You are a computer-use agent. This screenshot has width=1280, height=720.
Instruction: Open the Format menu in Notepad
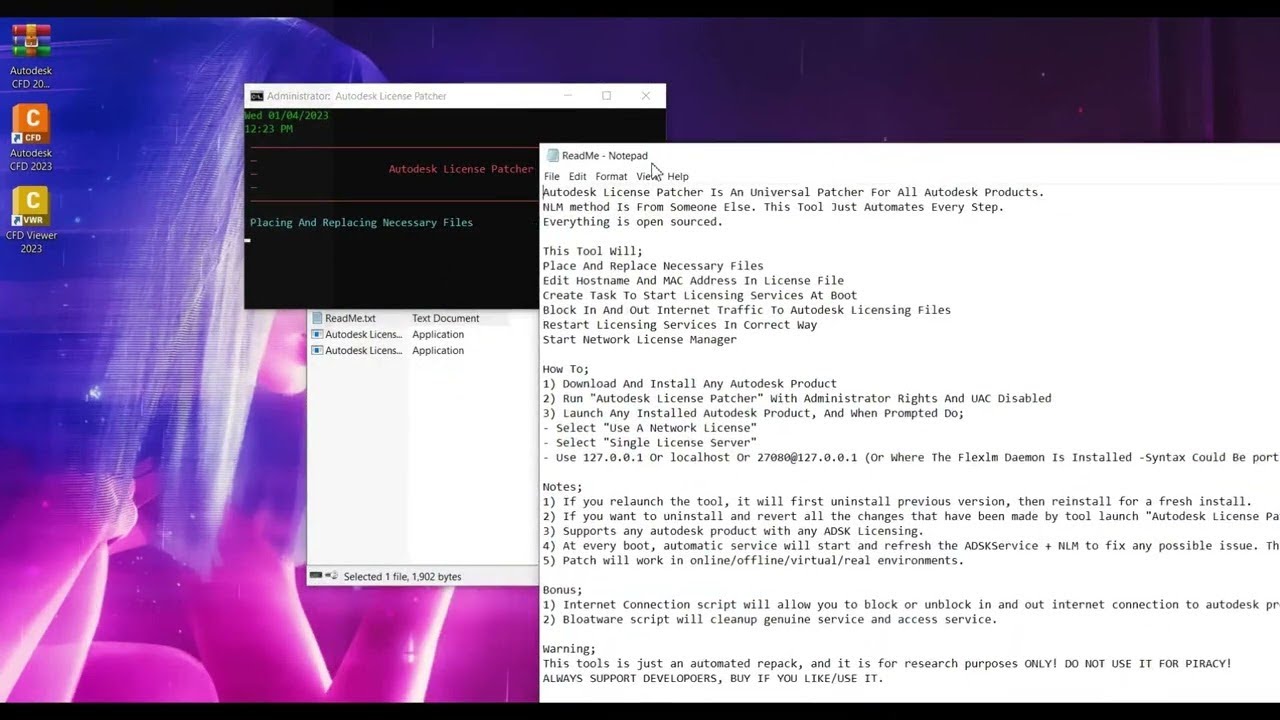pos(611,176)
